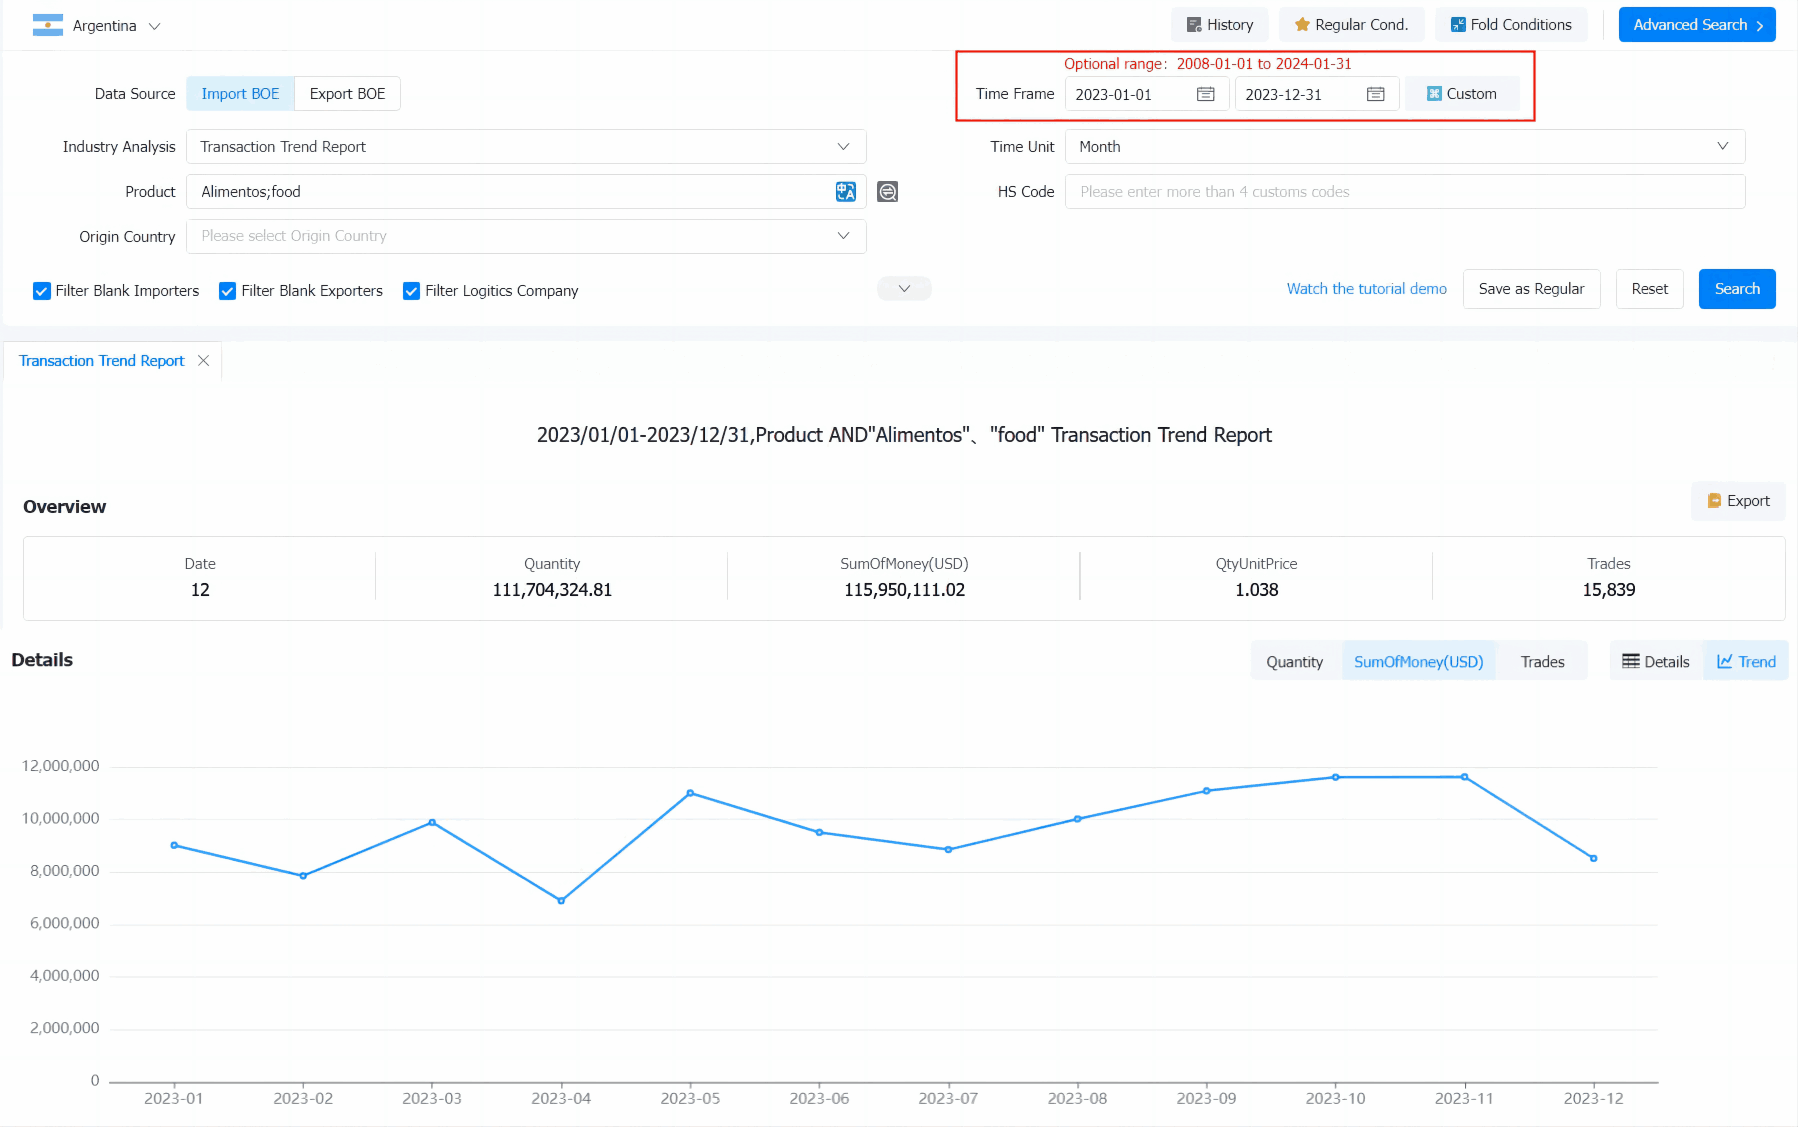The image size is (1798, 1127).
Task: Uncheck Filter Blank Exporters checkbox
Action: 228,291
